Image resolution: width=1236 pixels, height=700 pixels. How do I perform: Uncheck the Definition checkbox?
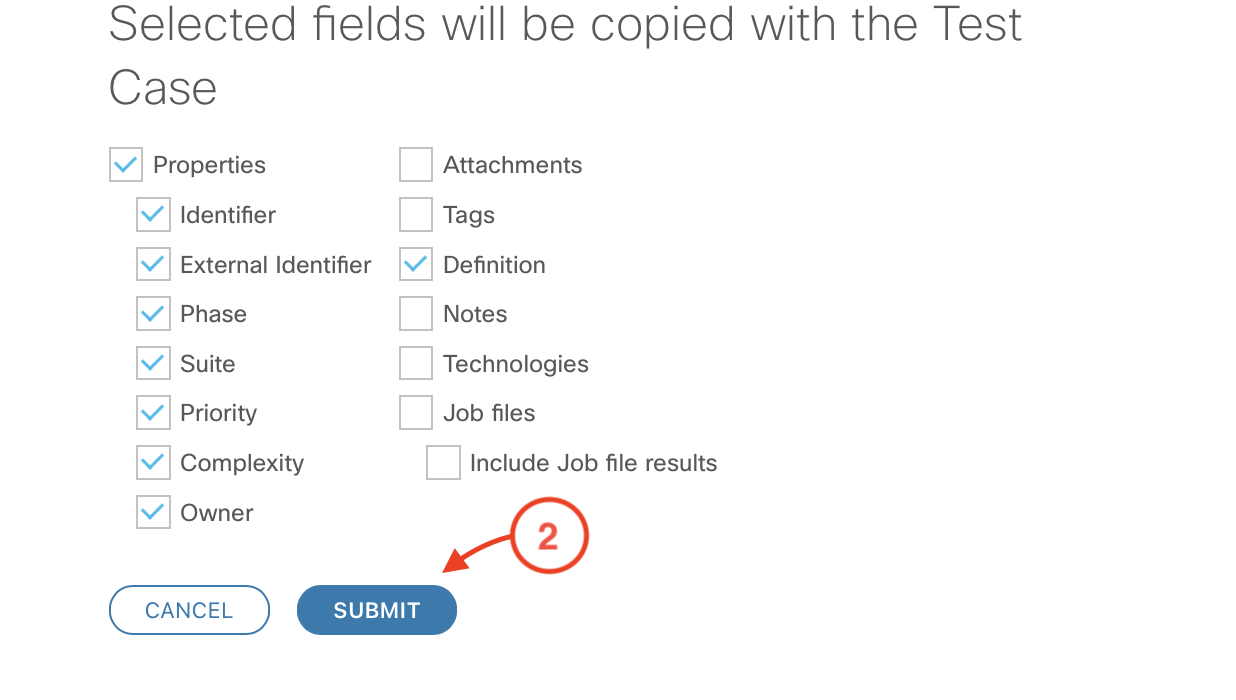click(416, 265)
